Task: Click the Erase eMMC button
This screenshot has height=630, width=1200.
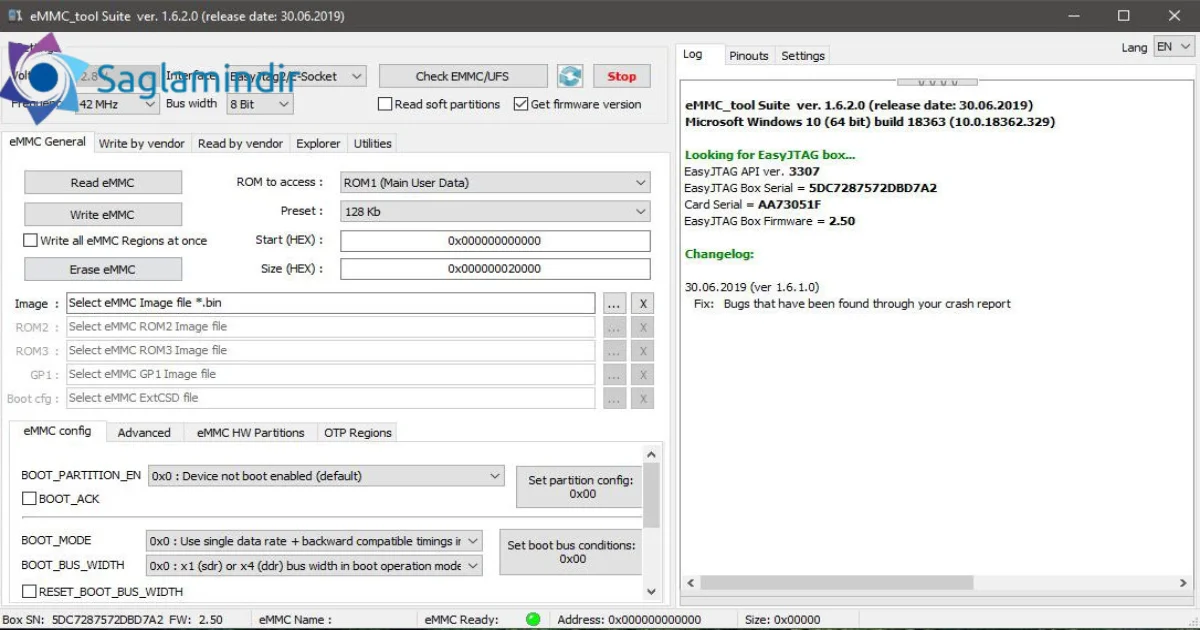Action: pos(102,269)
